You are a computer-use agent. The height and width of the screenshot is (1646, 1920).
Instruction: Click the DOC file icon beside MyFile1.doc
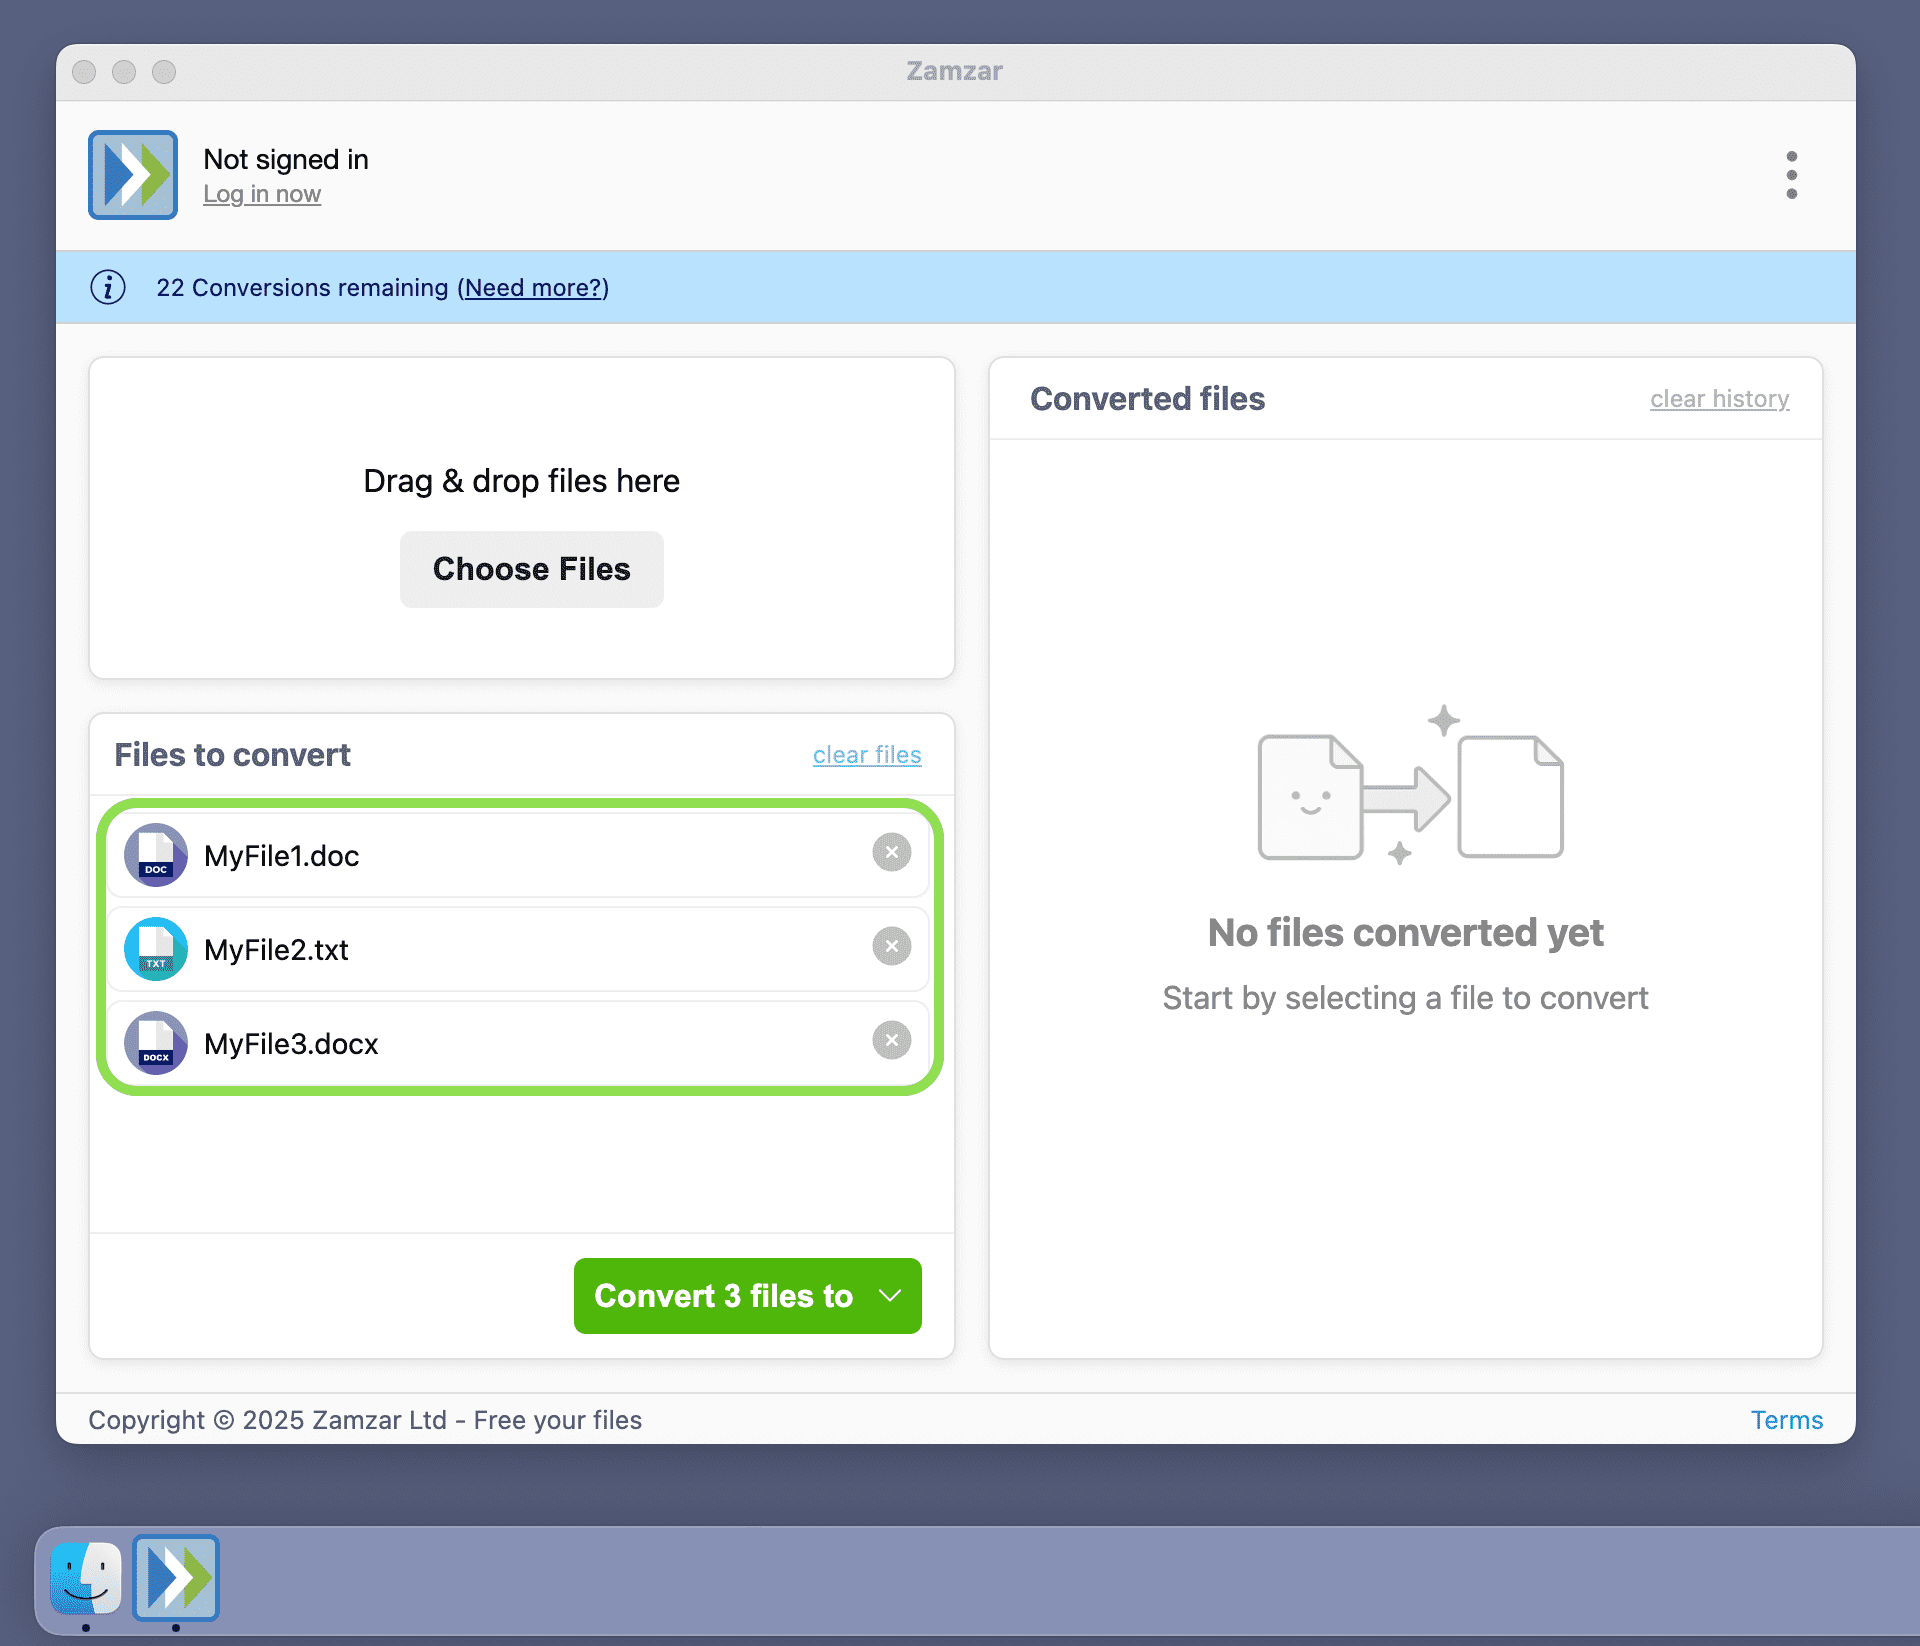pyautogui.click(x=155, y=855)
